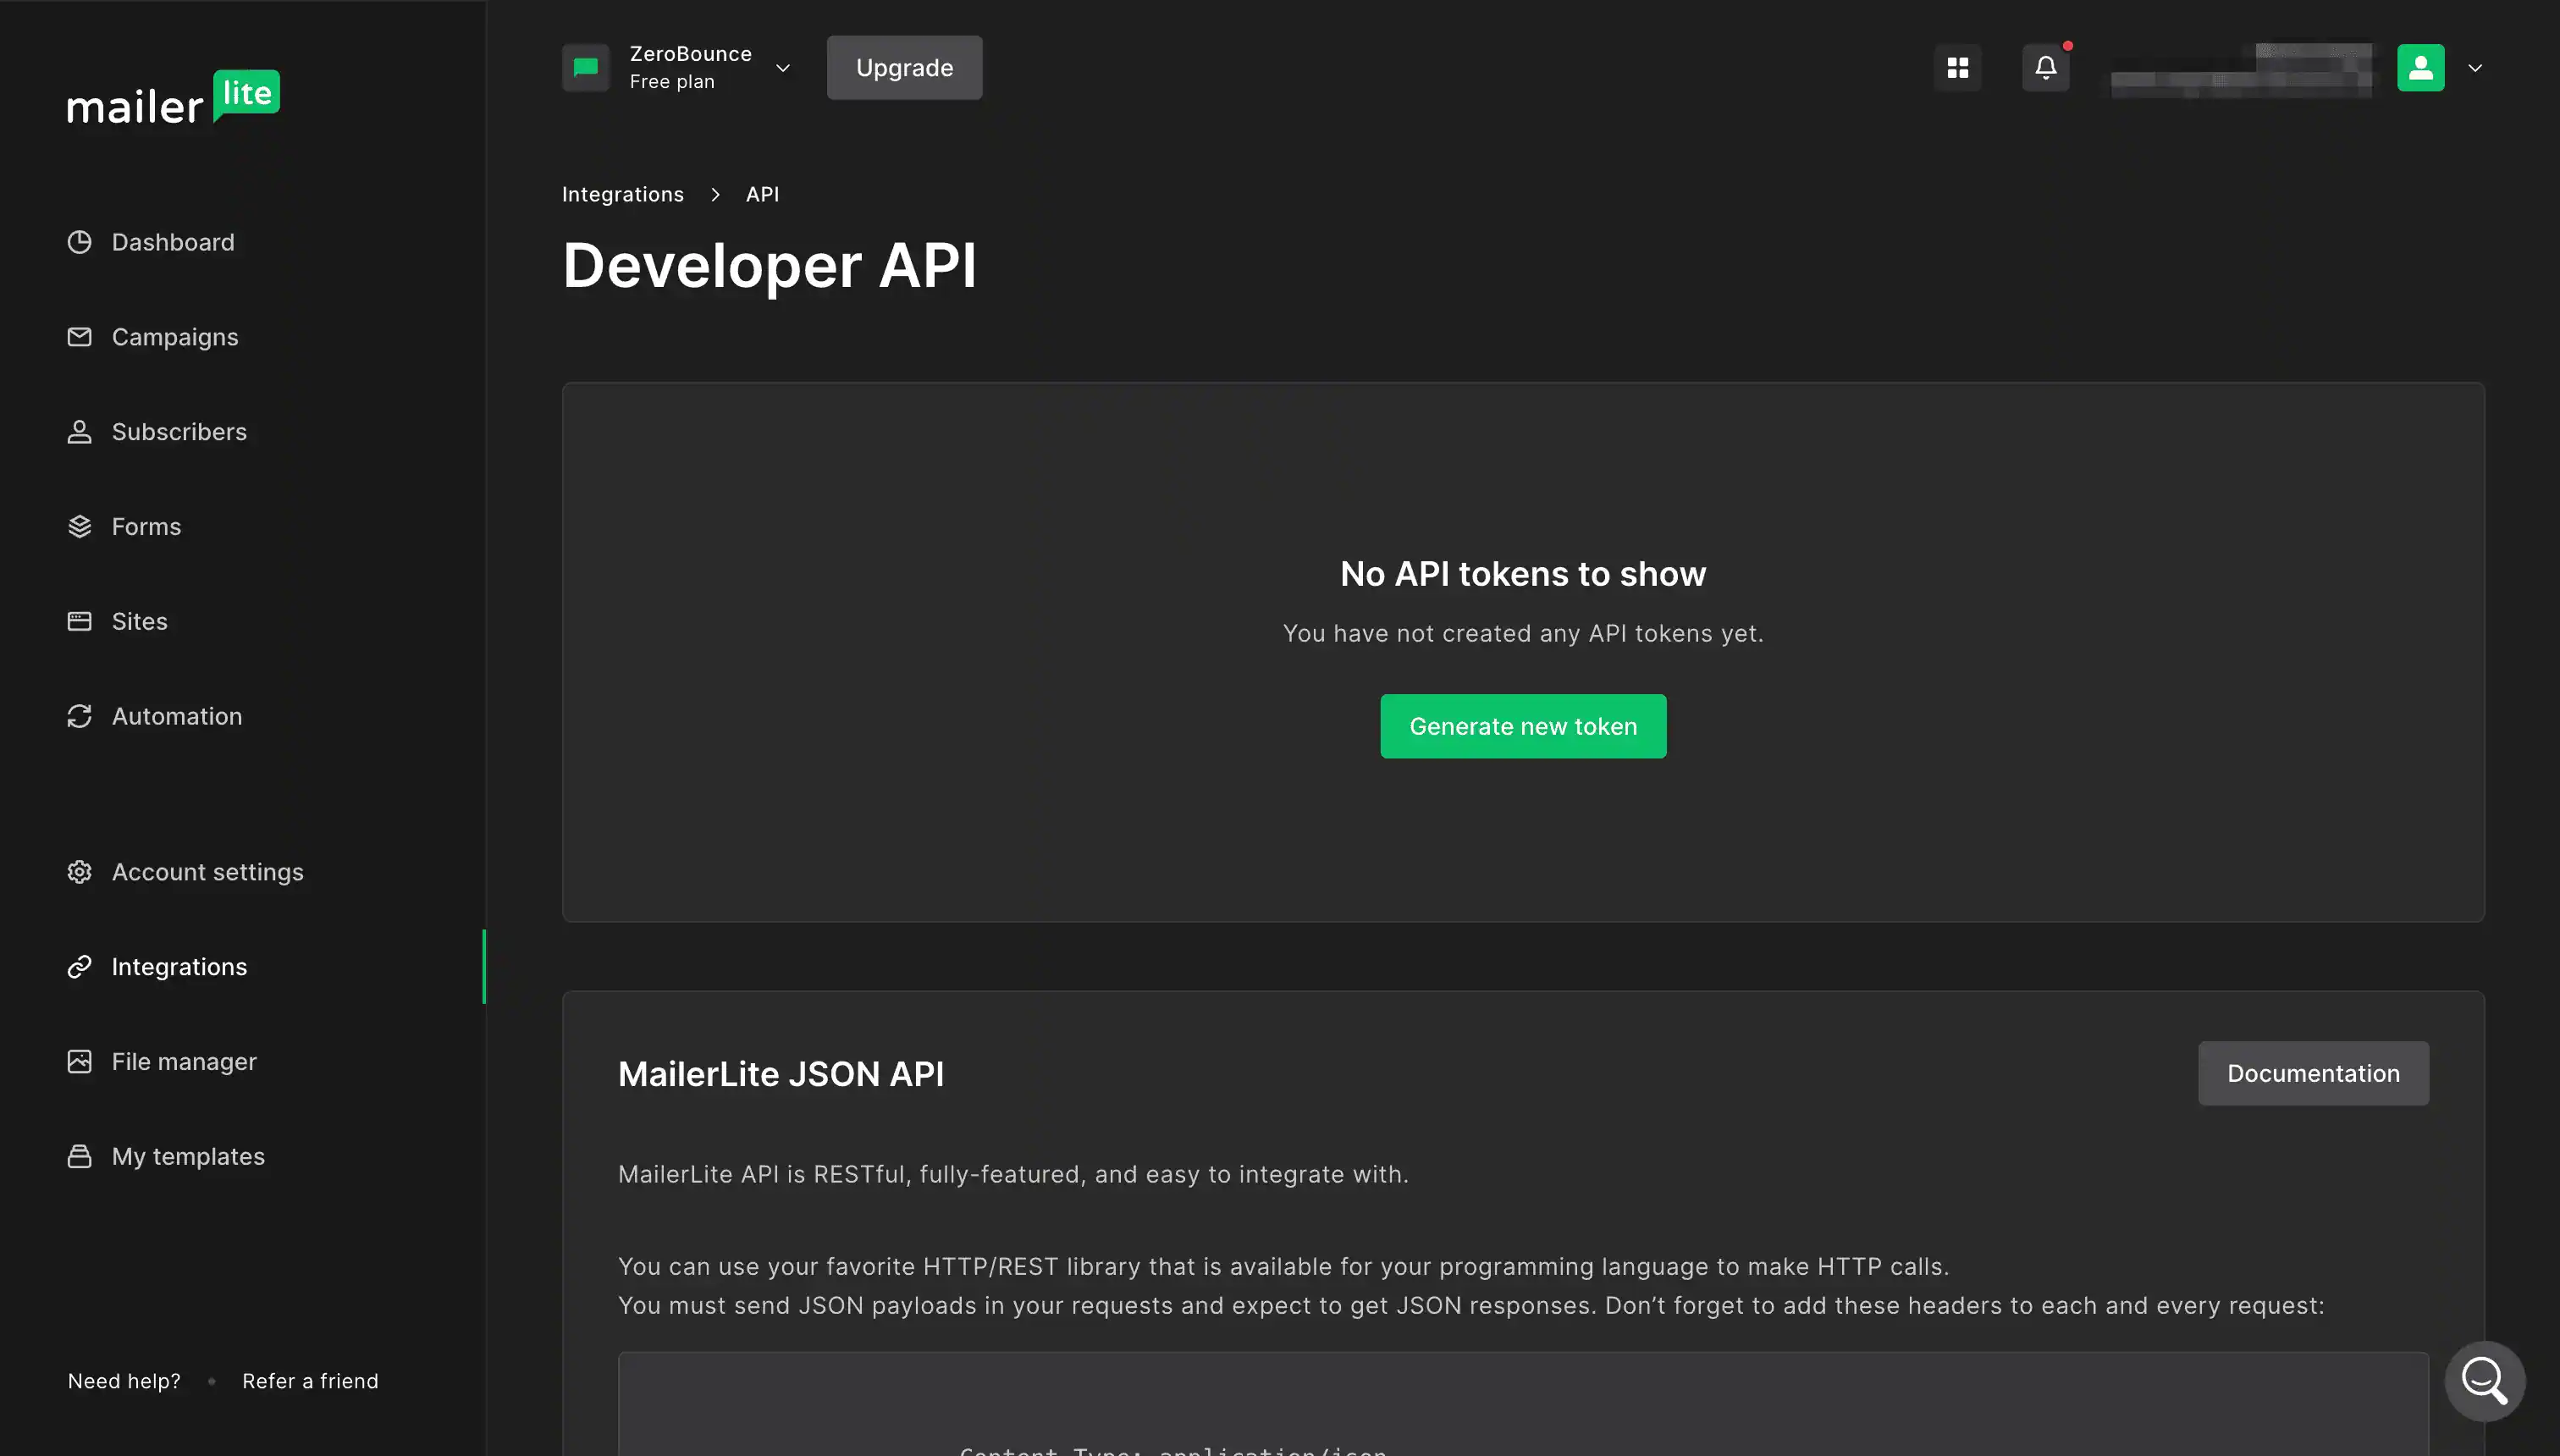The height and width of the screenshot is (1456, 2560).
Task: Click the Forms sidebar icon
Action: coord(80,526)
